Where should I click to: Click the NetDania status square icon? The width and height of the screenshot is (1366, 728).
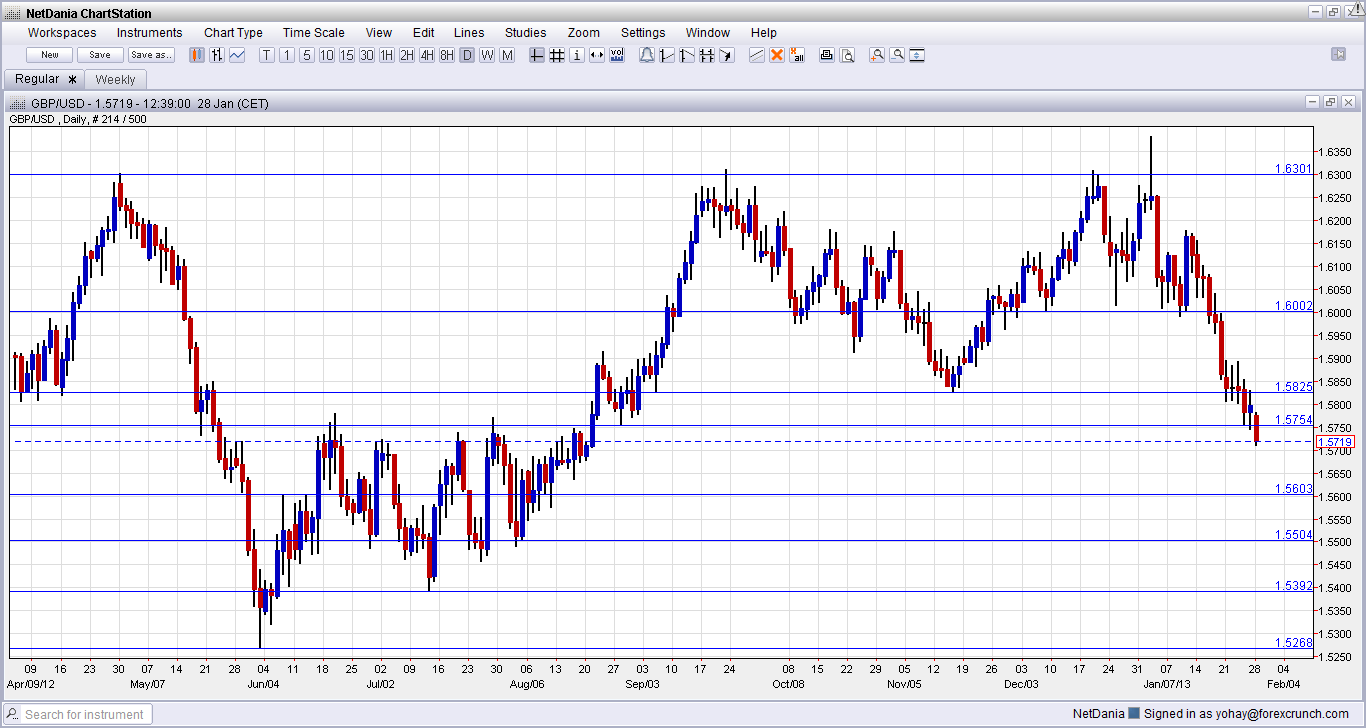point(1134,714)
